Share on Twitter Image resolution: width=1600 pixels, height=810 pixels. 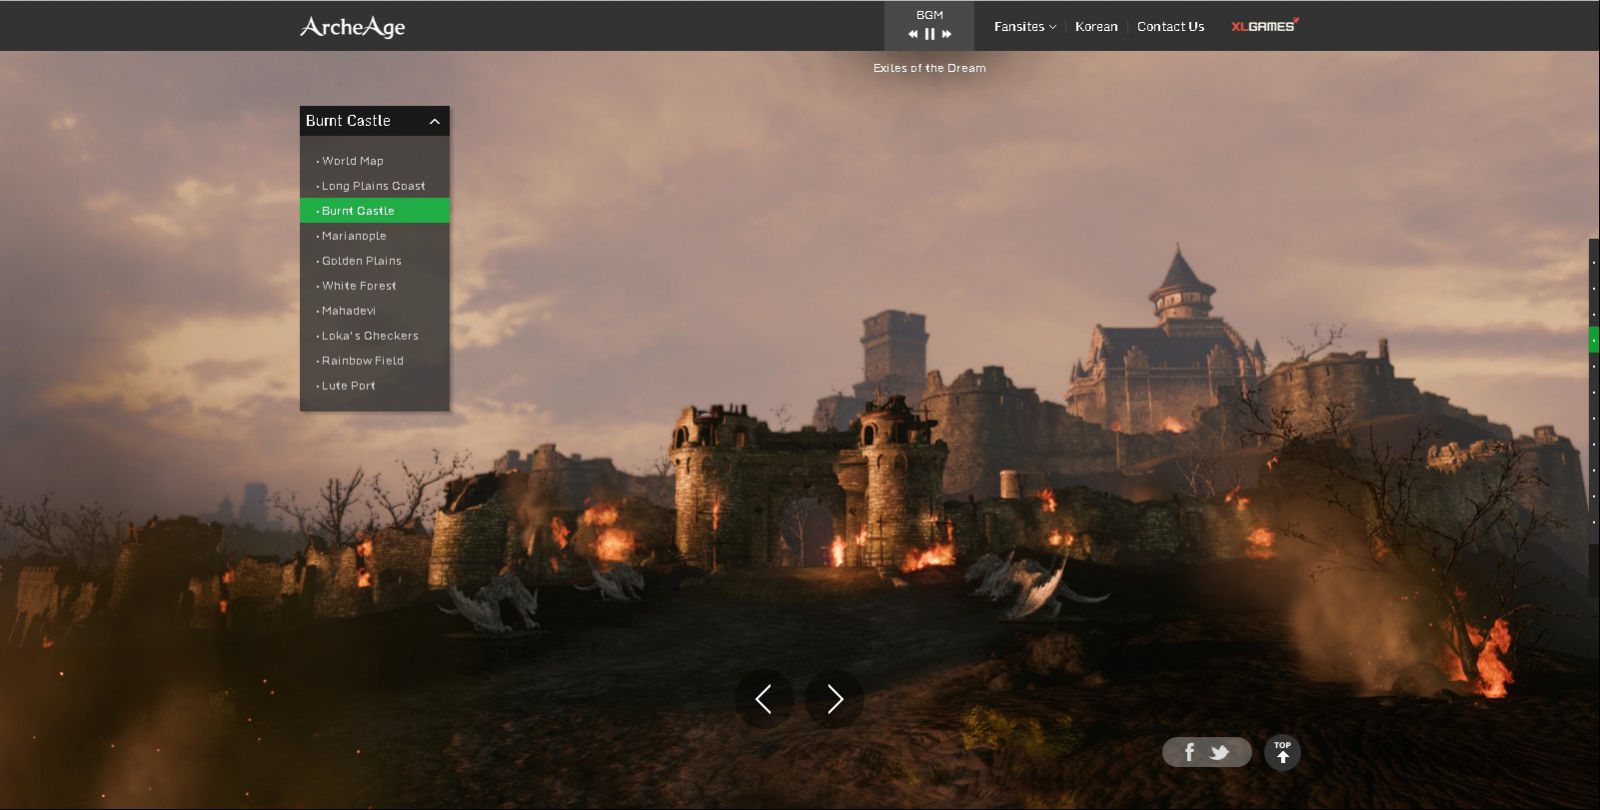1220,752
